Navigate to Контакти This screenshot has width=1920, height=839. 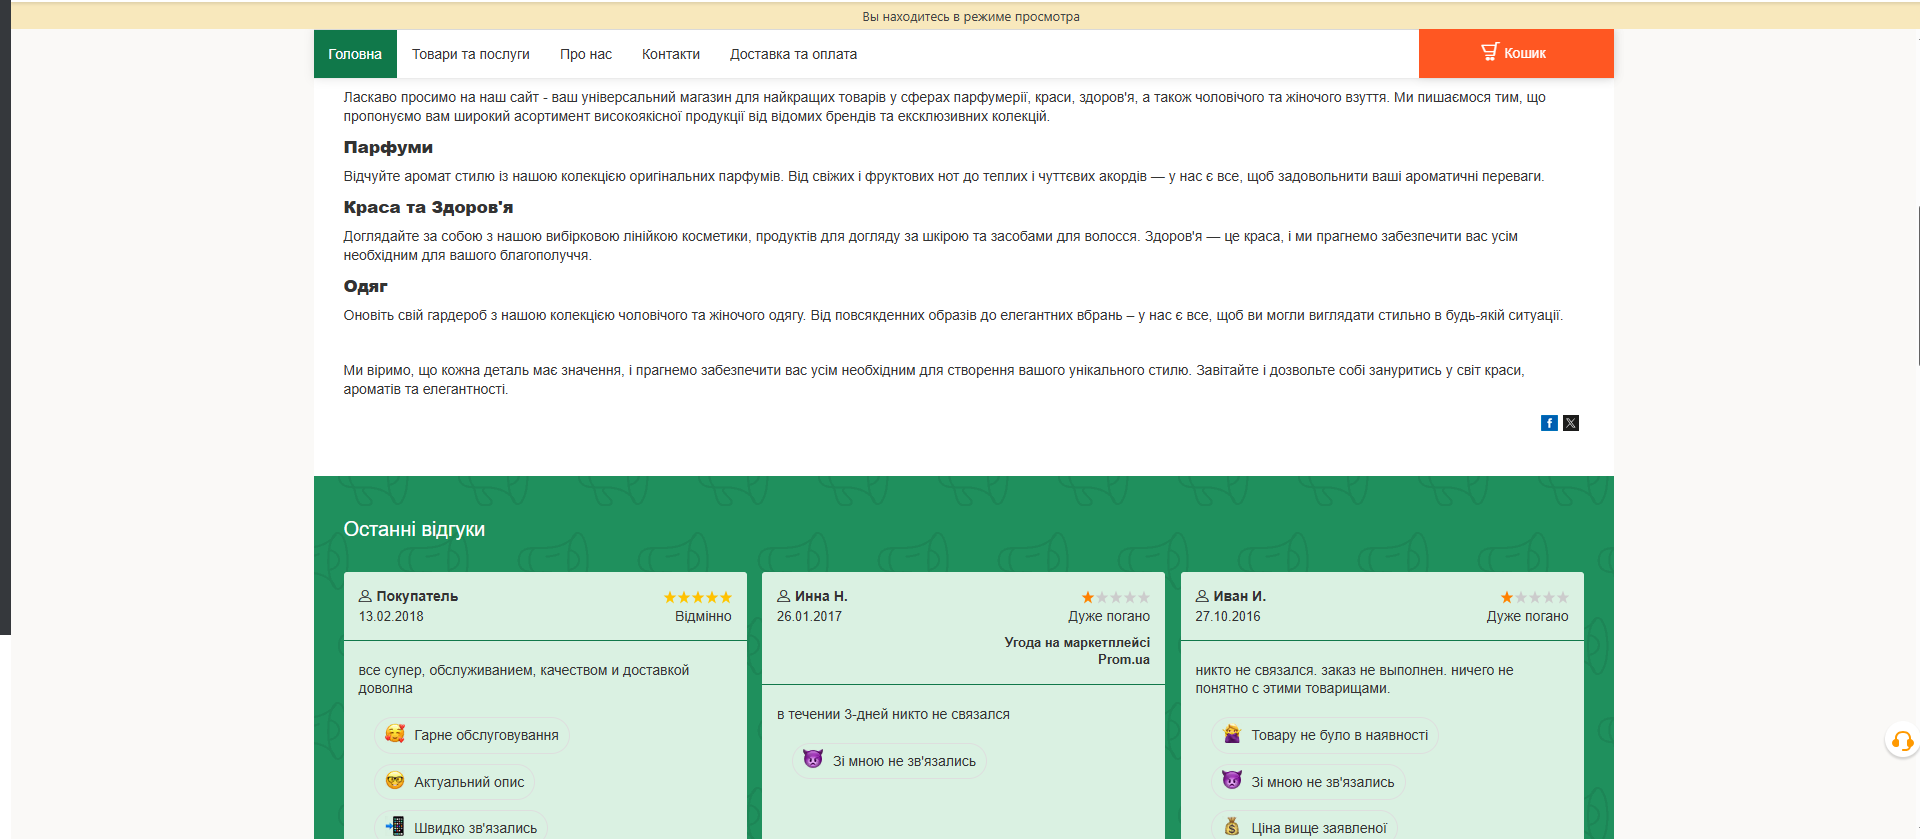pyautogui.click(x=670, y=54)
